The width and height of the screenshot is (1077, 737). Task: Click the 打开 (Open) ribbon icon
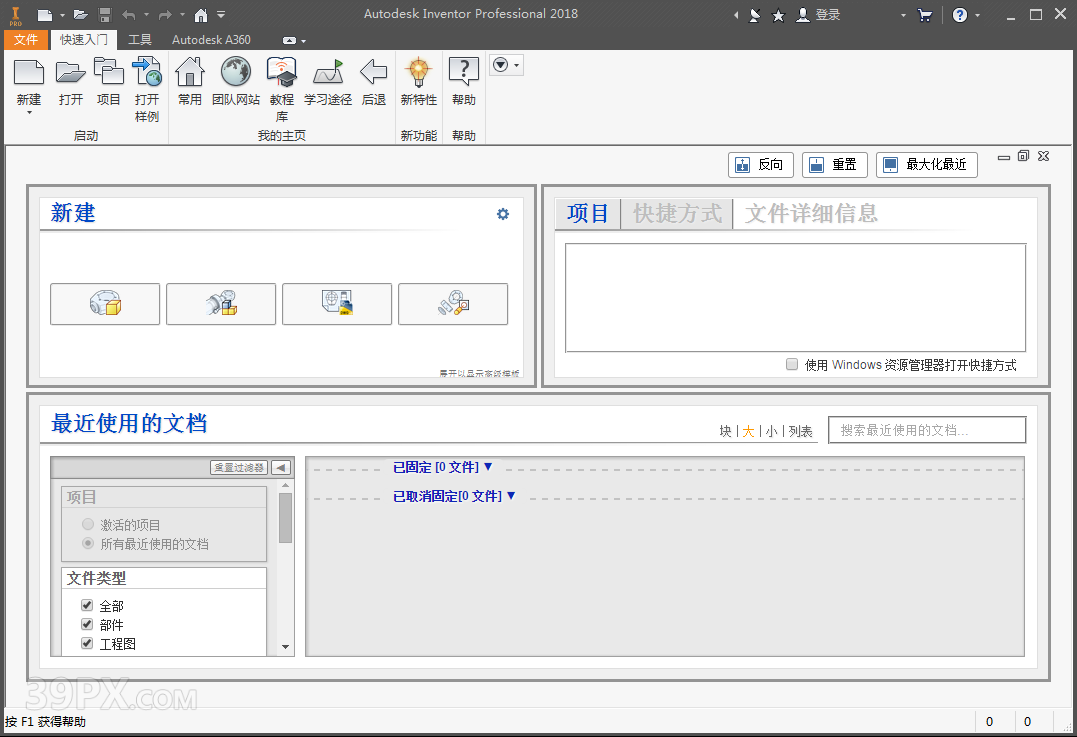(x=70, y=72)
